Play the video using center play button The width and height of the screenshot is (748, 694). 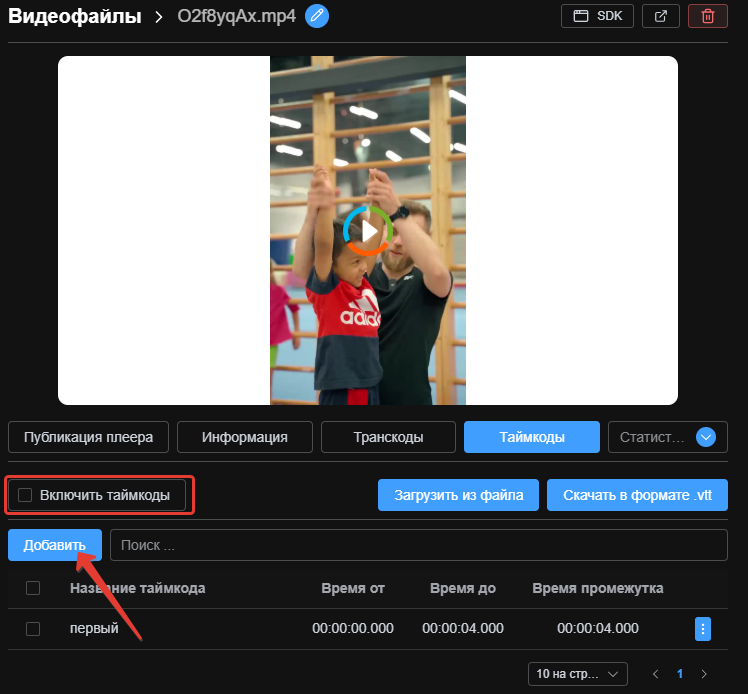[368, 231]
